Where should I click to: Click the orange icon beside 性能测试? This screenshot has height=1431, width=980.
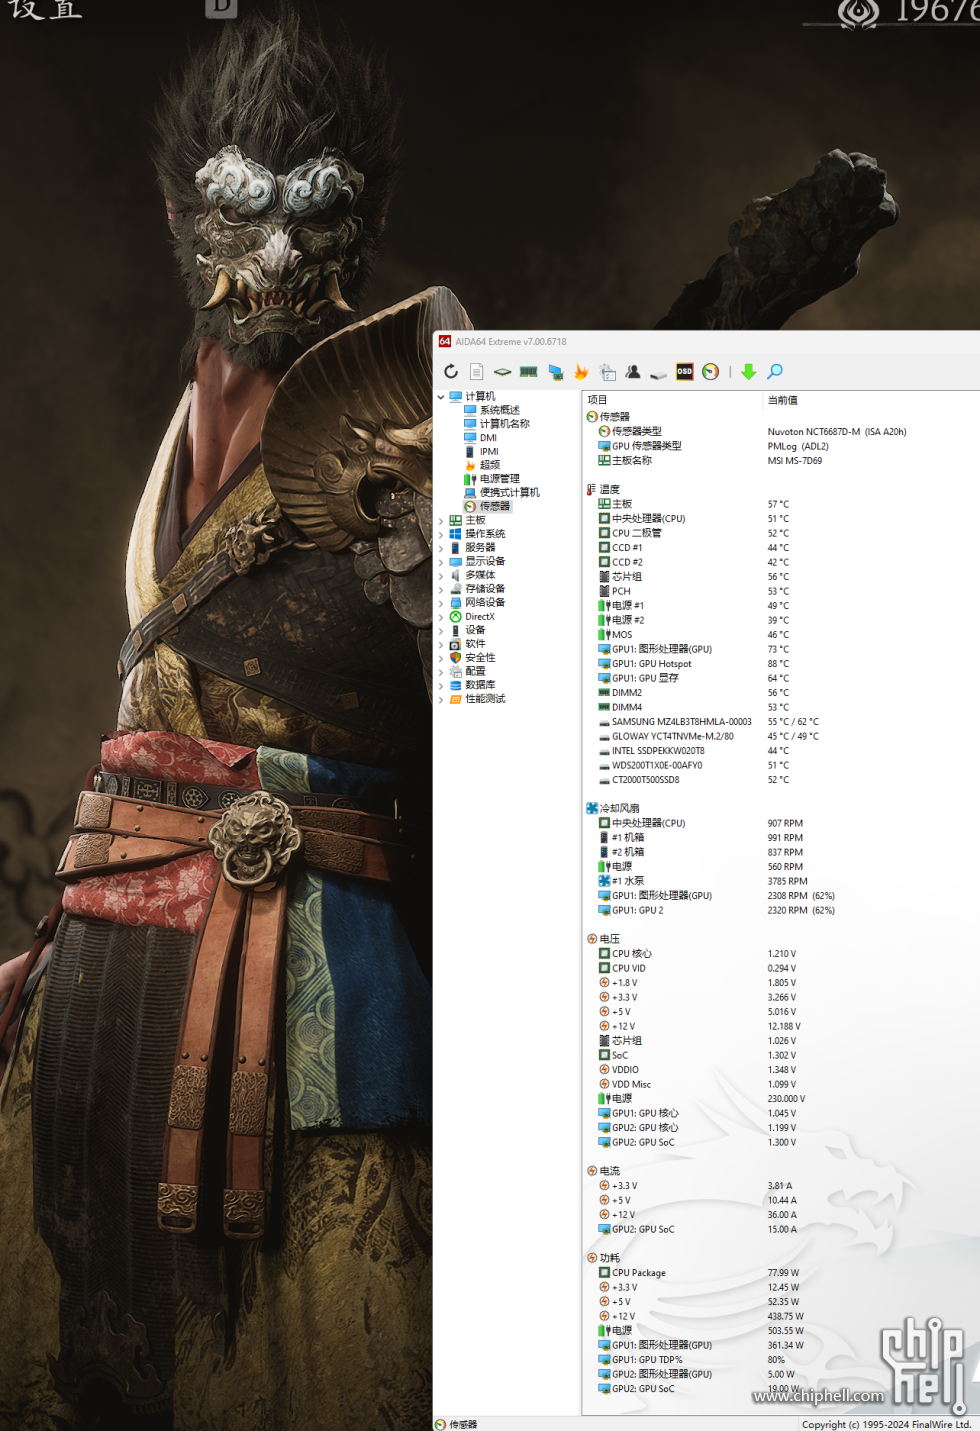coord(456,699)
